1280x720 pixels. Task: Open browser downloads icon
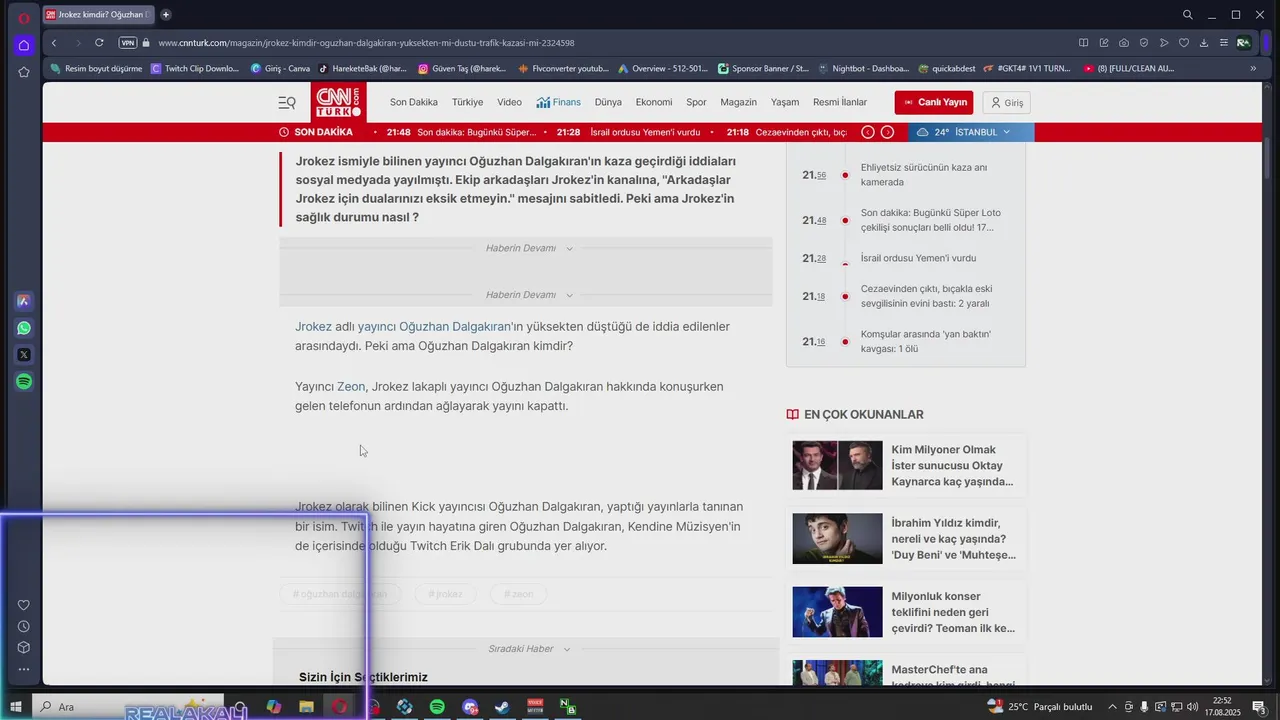[x=1204, y=43]
